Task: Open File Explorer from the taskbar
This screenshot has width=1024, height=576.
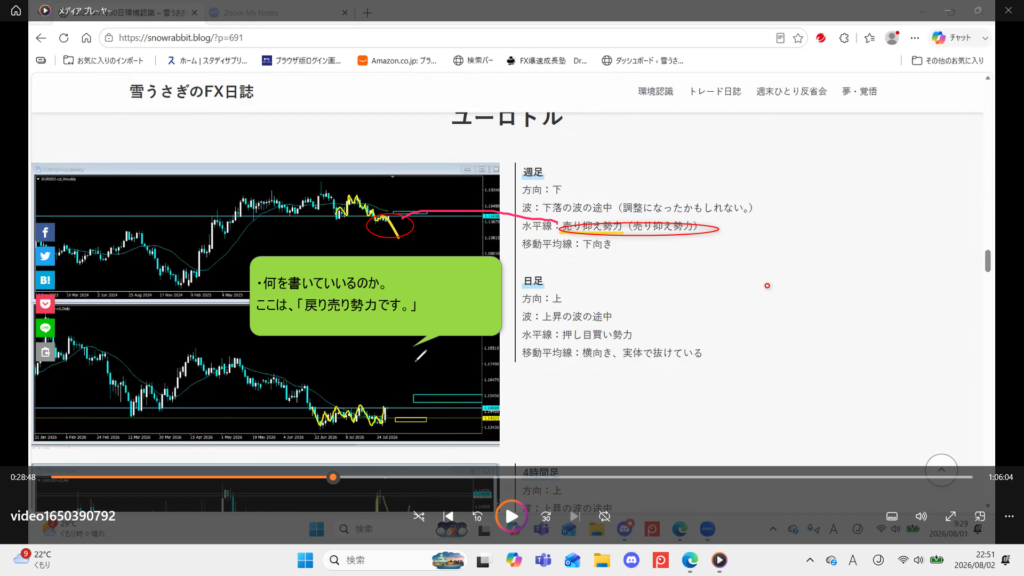Action: pyautogui.click(x=601, y=560)
